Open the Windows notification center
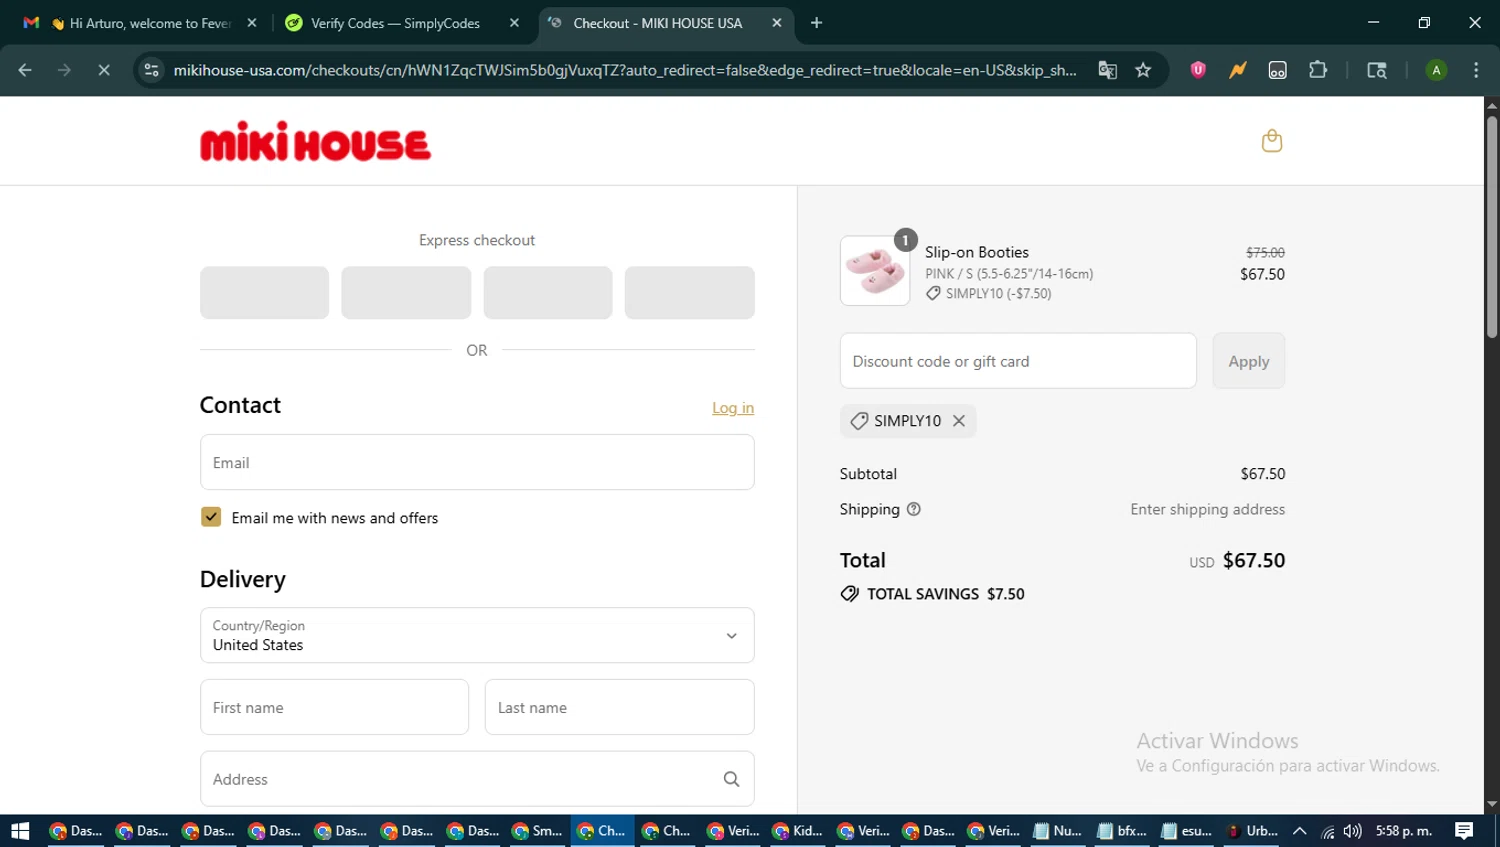The width and height of the screenshot is (1500, 847). (1464, 831)
